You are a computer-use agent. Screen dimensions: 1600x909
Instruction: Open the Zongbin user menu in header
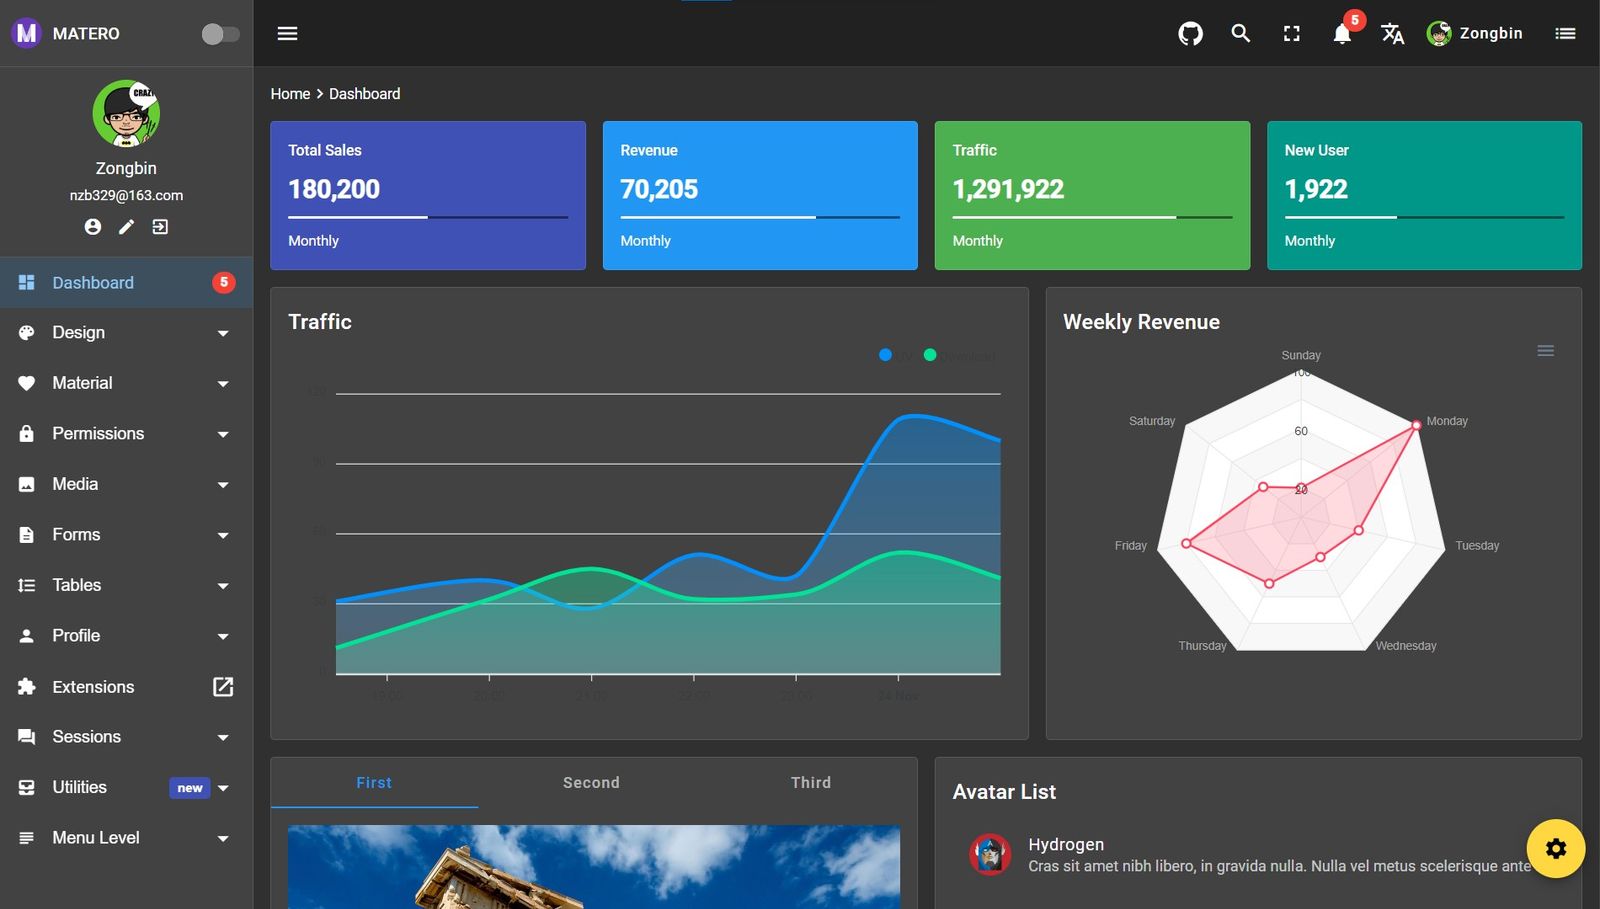click(x=1475, y=34)
